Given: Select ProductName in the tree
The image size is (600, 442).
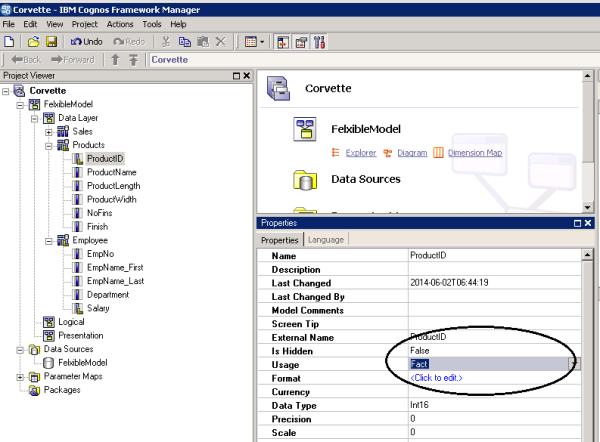Looking at the screenshot, I should tap(111, 172).
